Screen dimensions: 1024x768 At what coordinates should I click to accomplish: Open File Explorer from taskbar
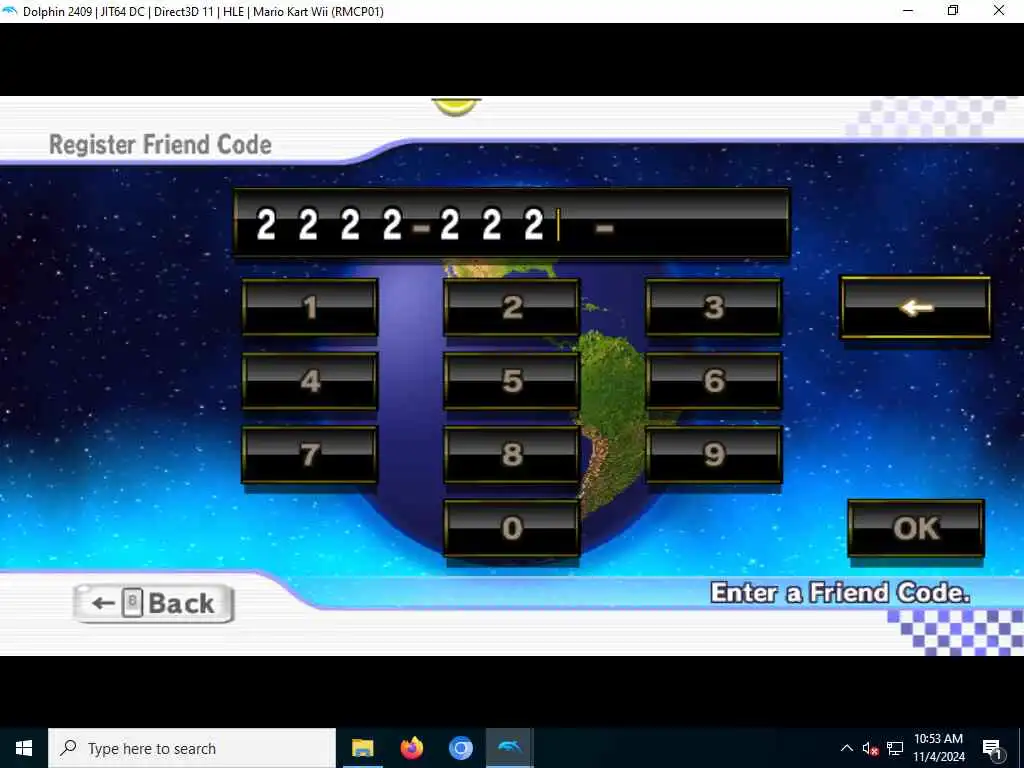[362, 748]
